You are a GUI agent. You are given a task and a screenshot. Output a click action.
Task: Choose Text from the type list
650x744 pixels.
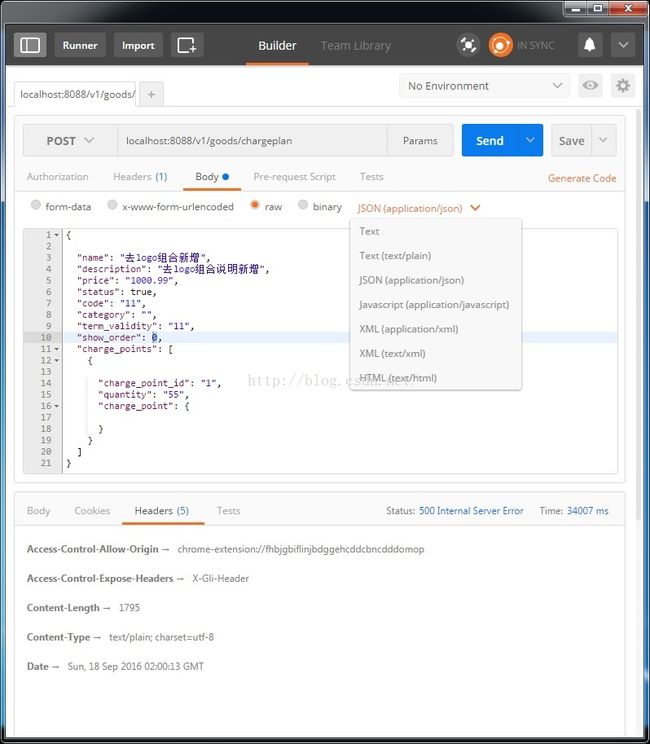436,232
